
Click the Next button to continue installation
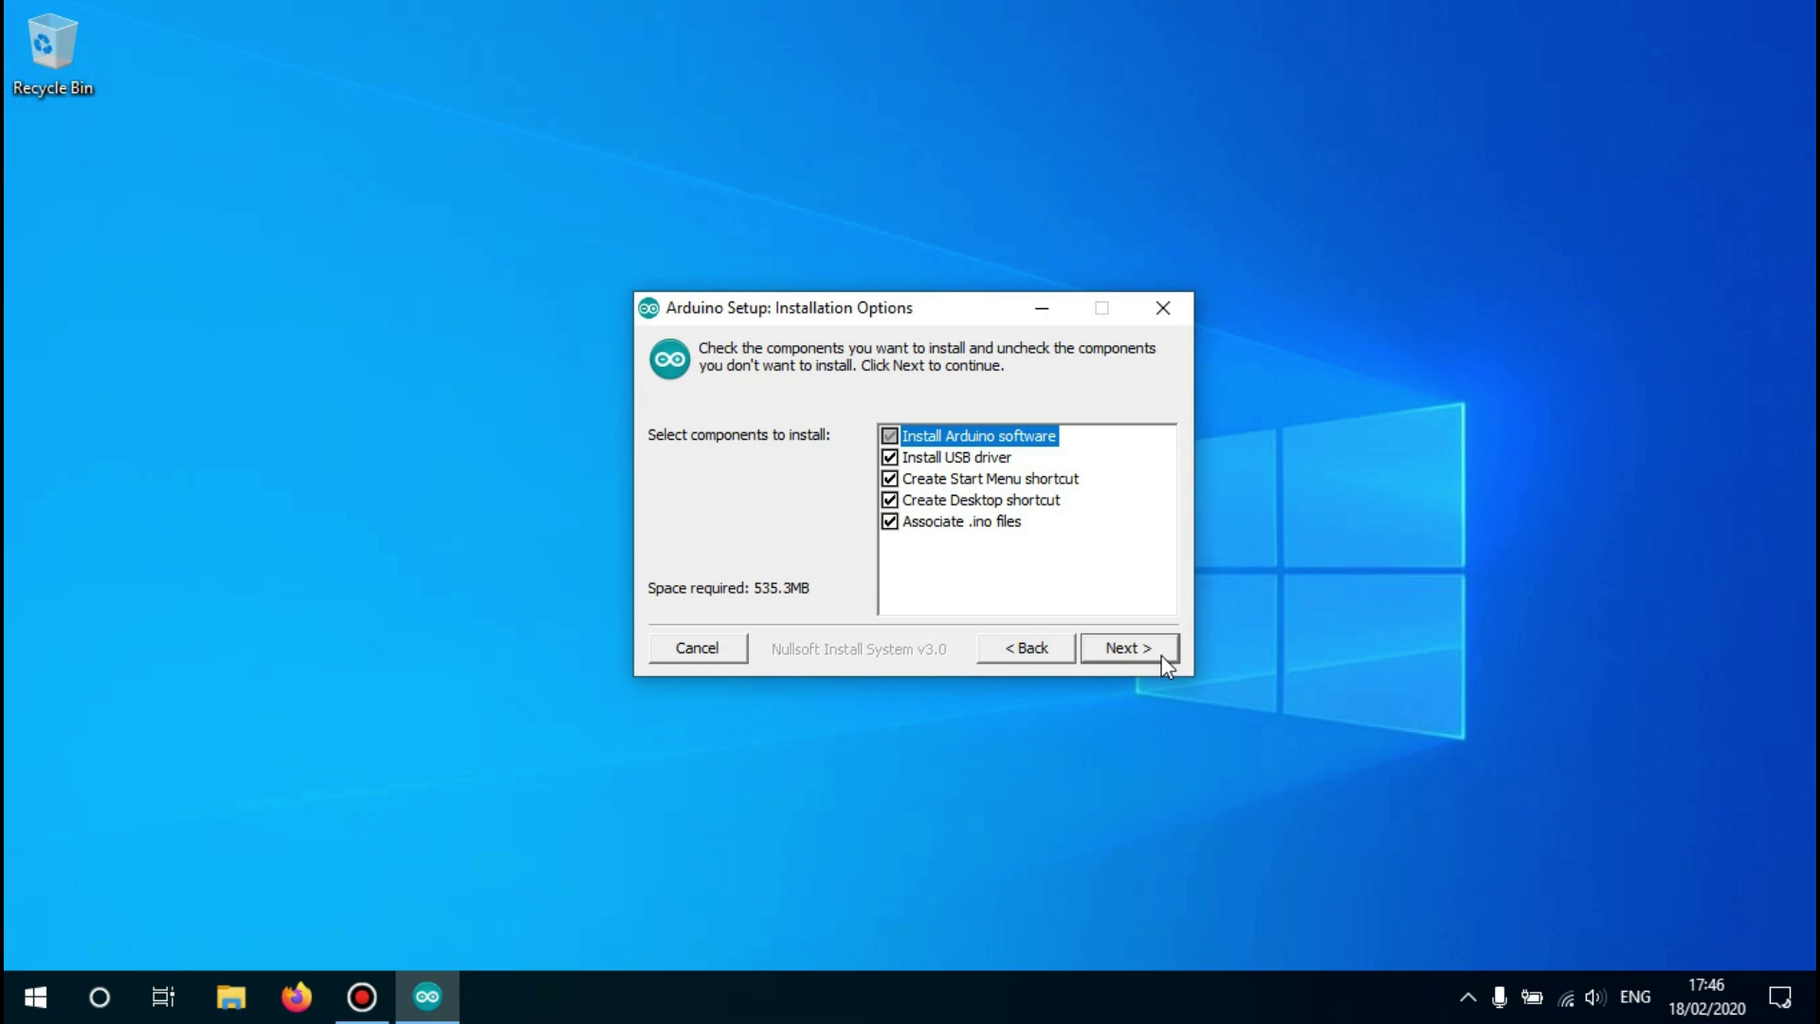(x=1129, y=648)
